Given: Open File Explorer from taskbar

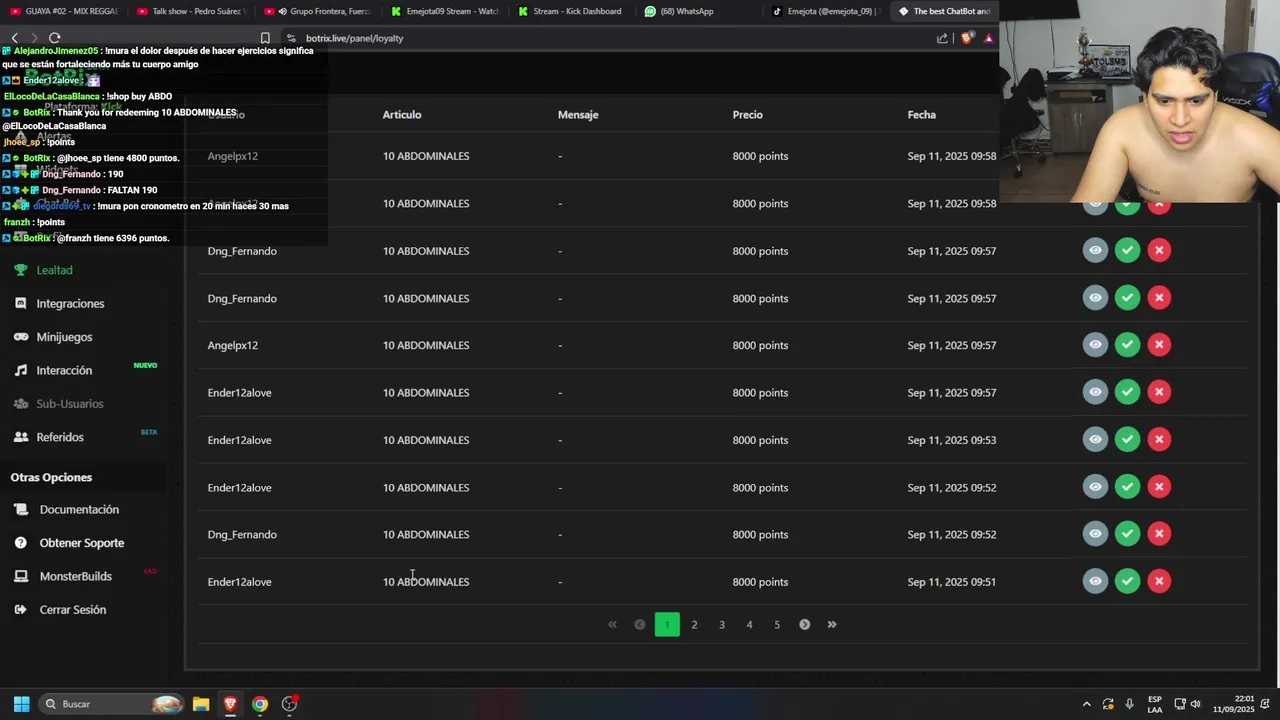Looking at the screenshot, I should (x=201, y=704).
